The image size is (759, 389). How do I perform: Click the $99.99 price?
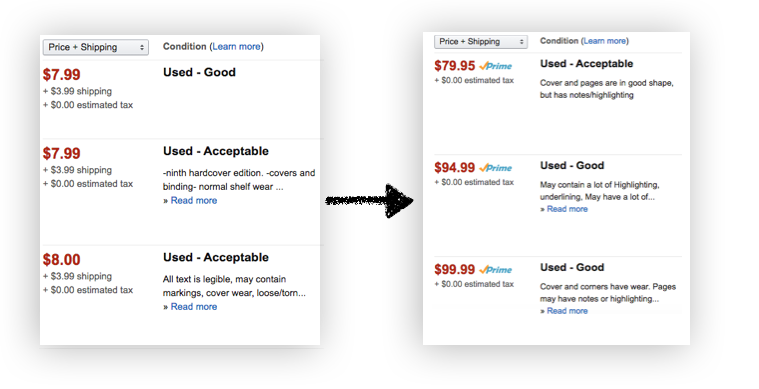click(455, 269)
